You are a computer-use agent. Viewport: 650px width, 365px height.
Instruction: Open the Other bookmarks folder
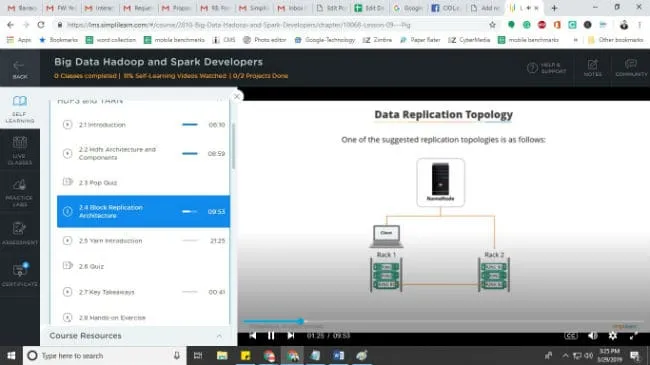coord(616,40)
